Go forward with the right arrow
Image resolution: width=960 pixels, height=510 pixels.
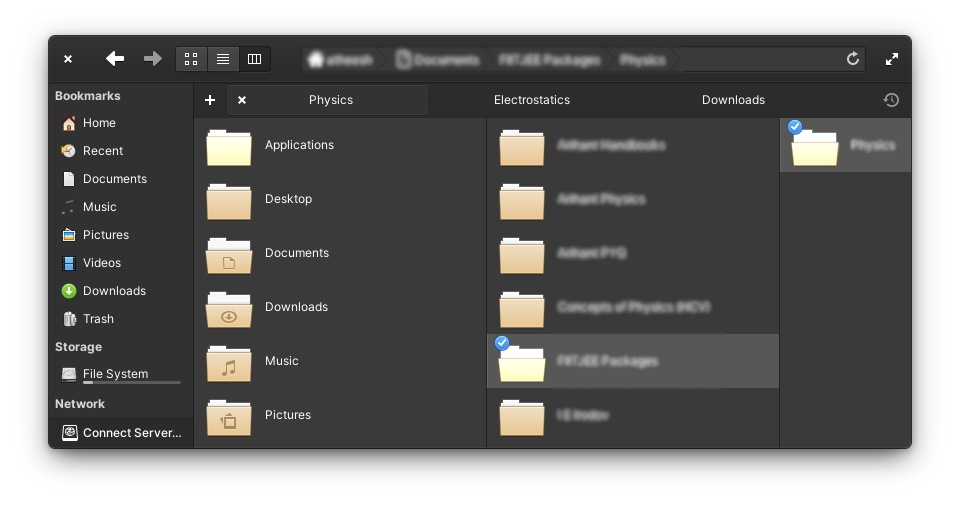pyautogui.click(x=152, y=59)
